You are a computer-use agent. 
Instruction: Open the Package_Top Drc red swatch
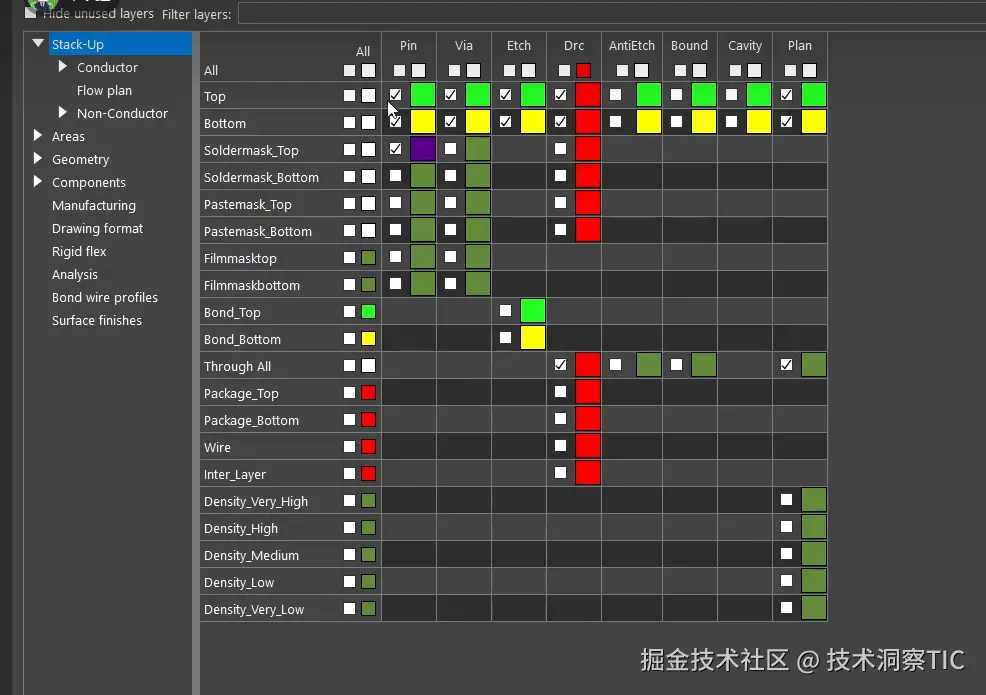click(588, 392)
